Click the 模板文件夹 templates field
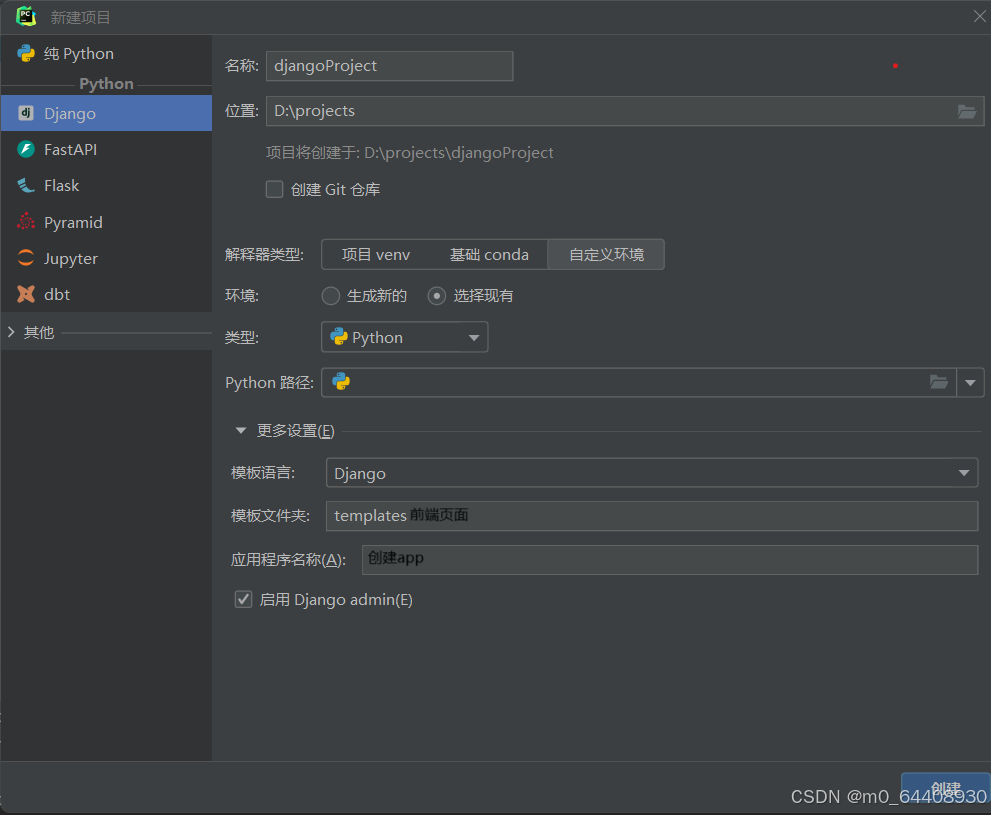Viewport: 991px width, 815px height. pyautogui.click(x=652, y=516)
